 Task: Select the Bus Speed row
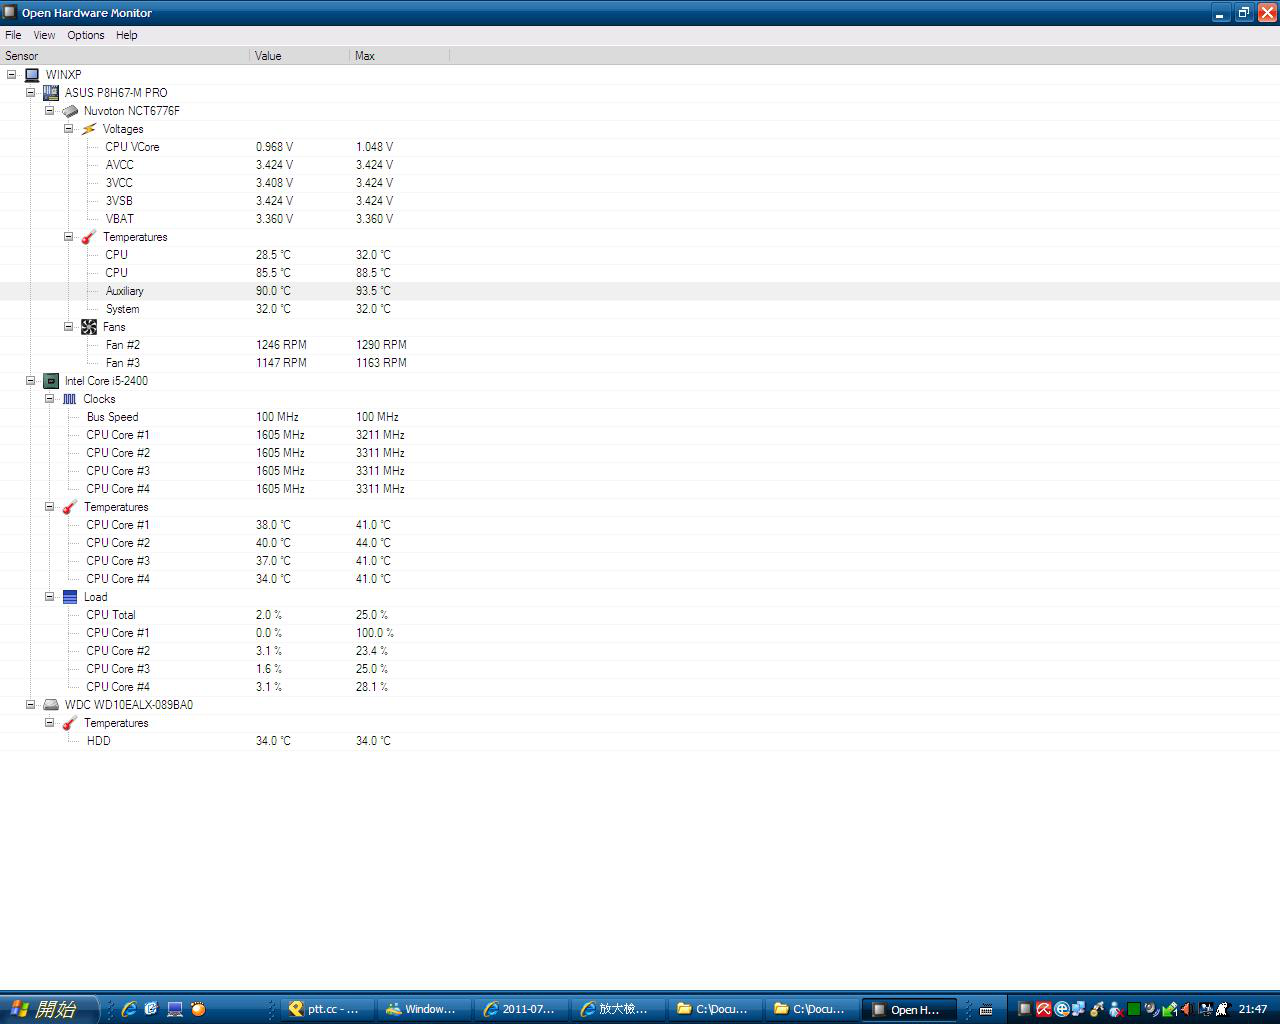pos(640,417)
